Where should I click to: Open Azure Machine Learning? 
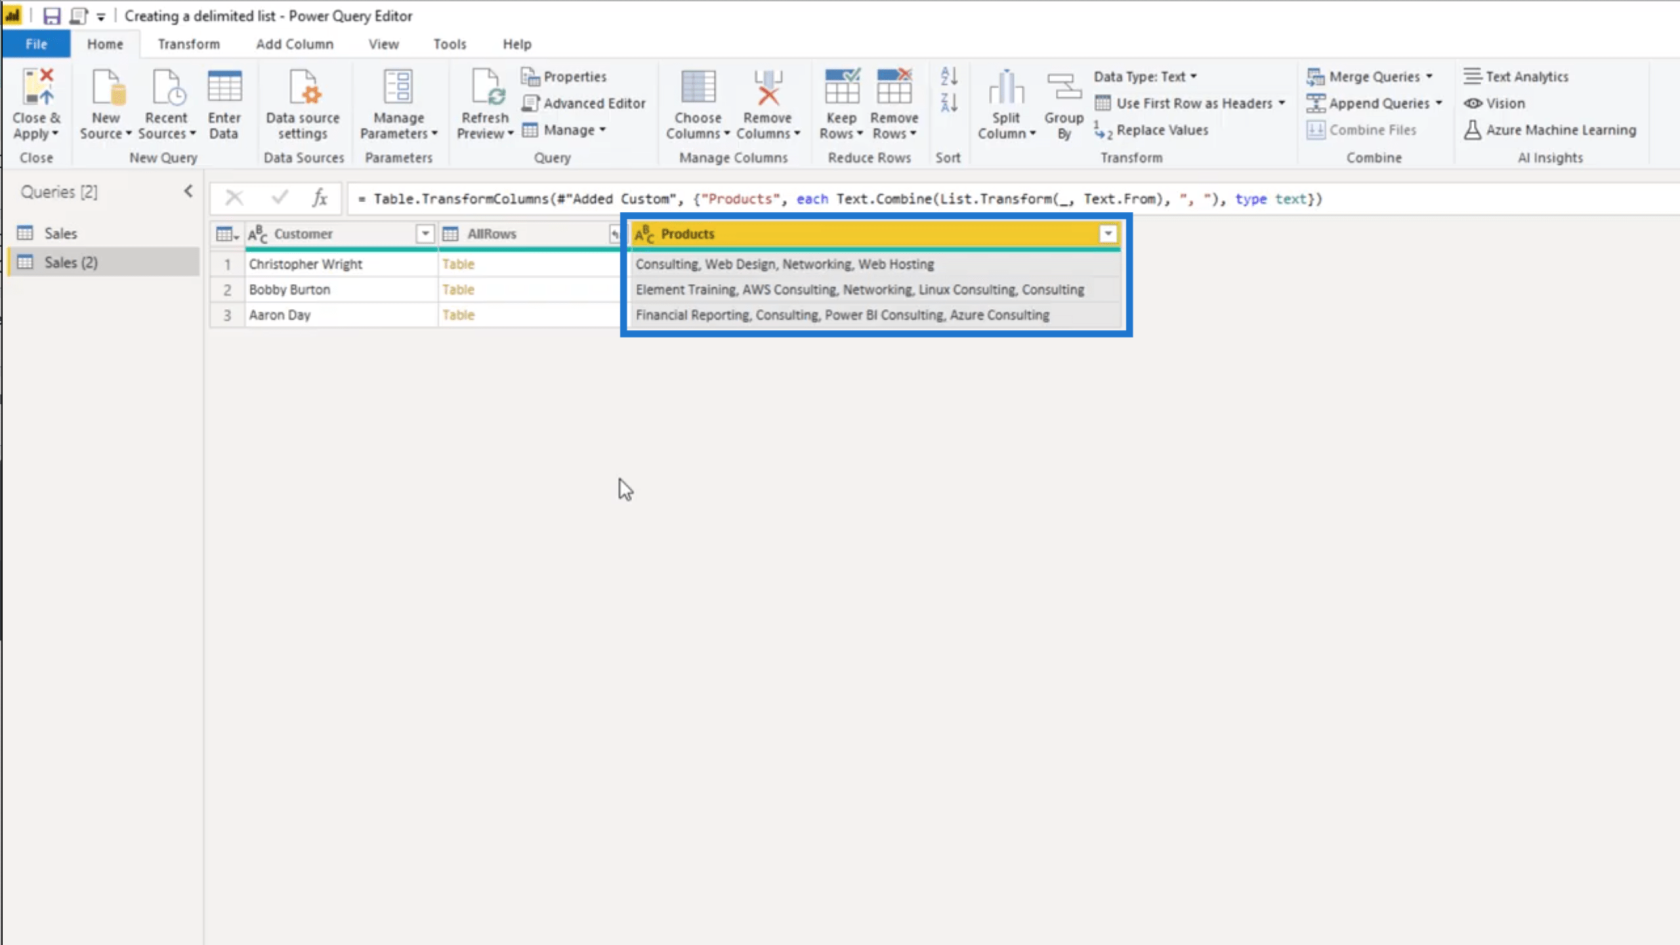(1550, 130)
